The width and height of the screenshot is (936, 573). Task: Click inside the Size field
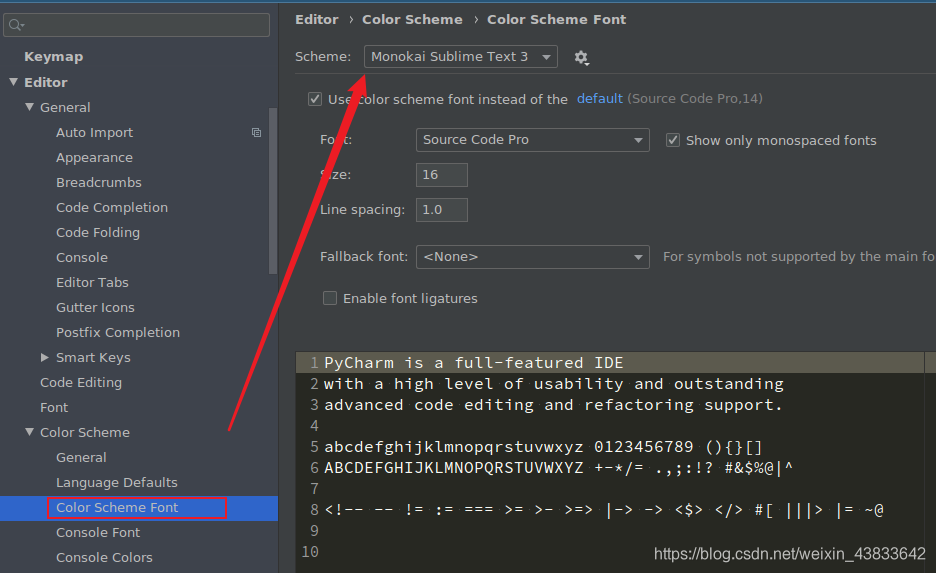[442, 175]
